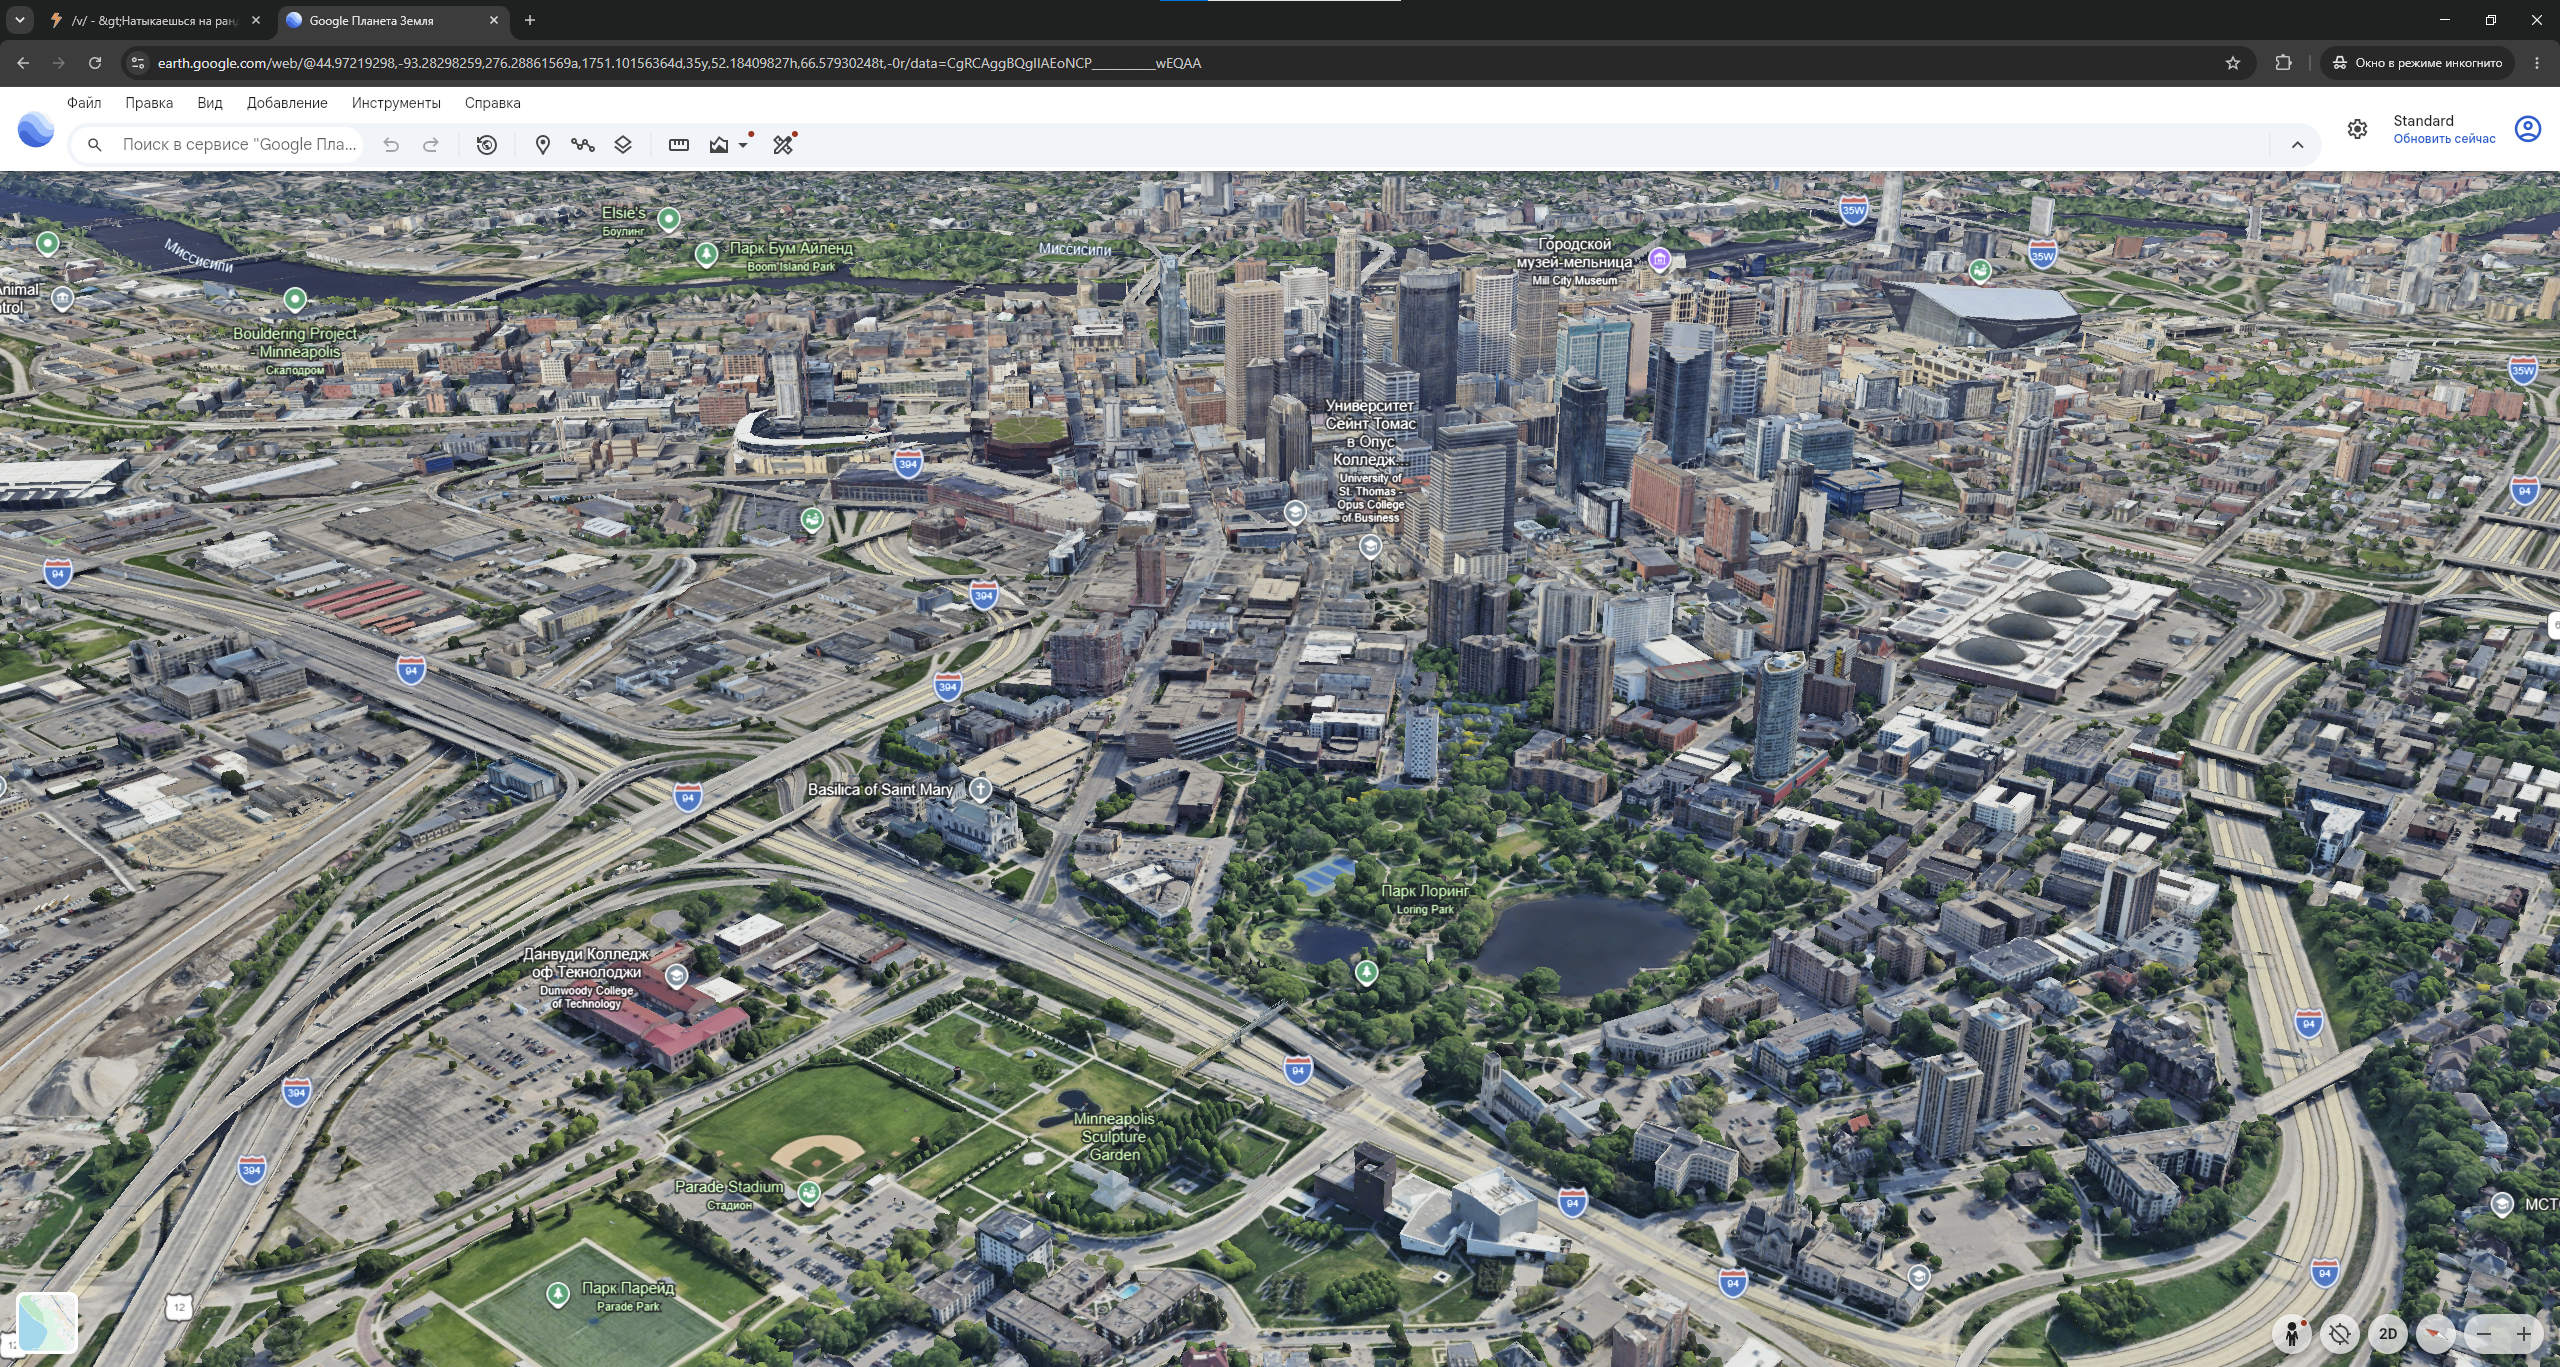Click the browser address bar URL

680,63
